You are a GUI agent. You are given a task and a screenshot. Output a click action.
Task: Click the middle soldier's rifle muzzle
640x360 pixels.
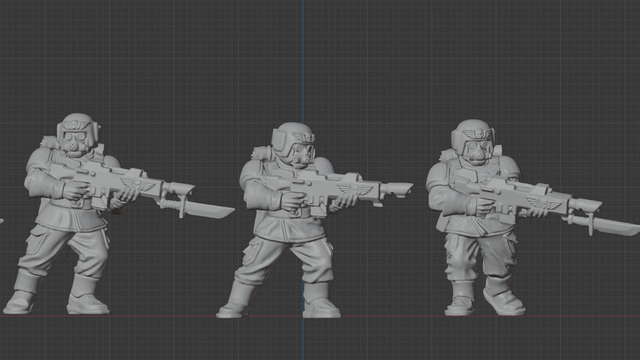[396, 189]
